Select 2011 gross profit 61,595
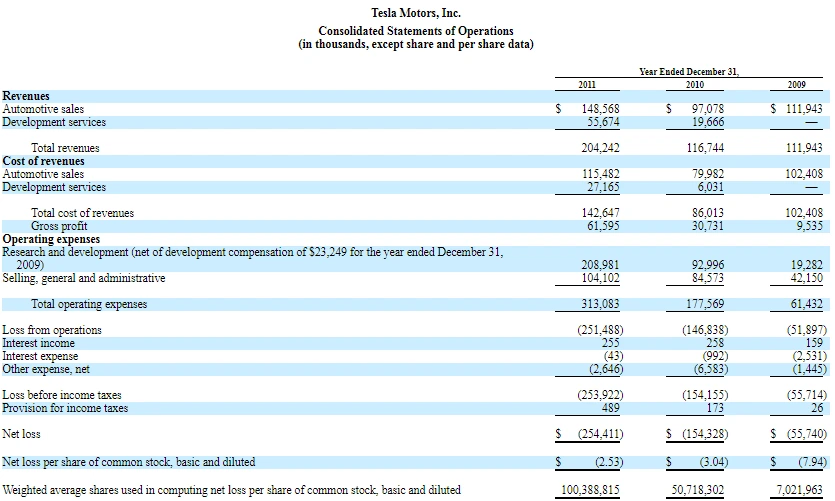Screen dimensions: 835x501 tap(603, 226)
